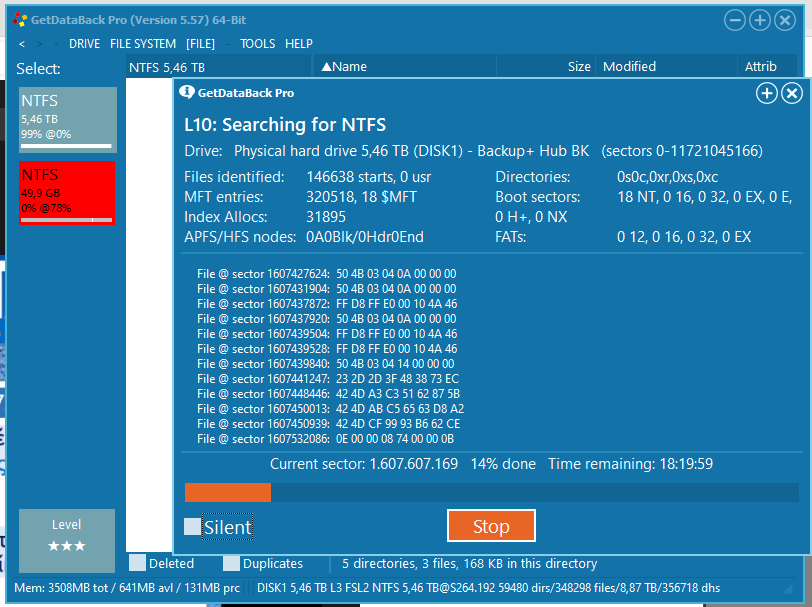This screenshot has height=607, width=812.
Task: Click the Level three-star button
Action: [x=67, y=540]
